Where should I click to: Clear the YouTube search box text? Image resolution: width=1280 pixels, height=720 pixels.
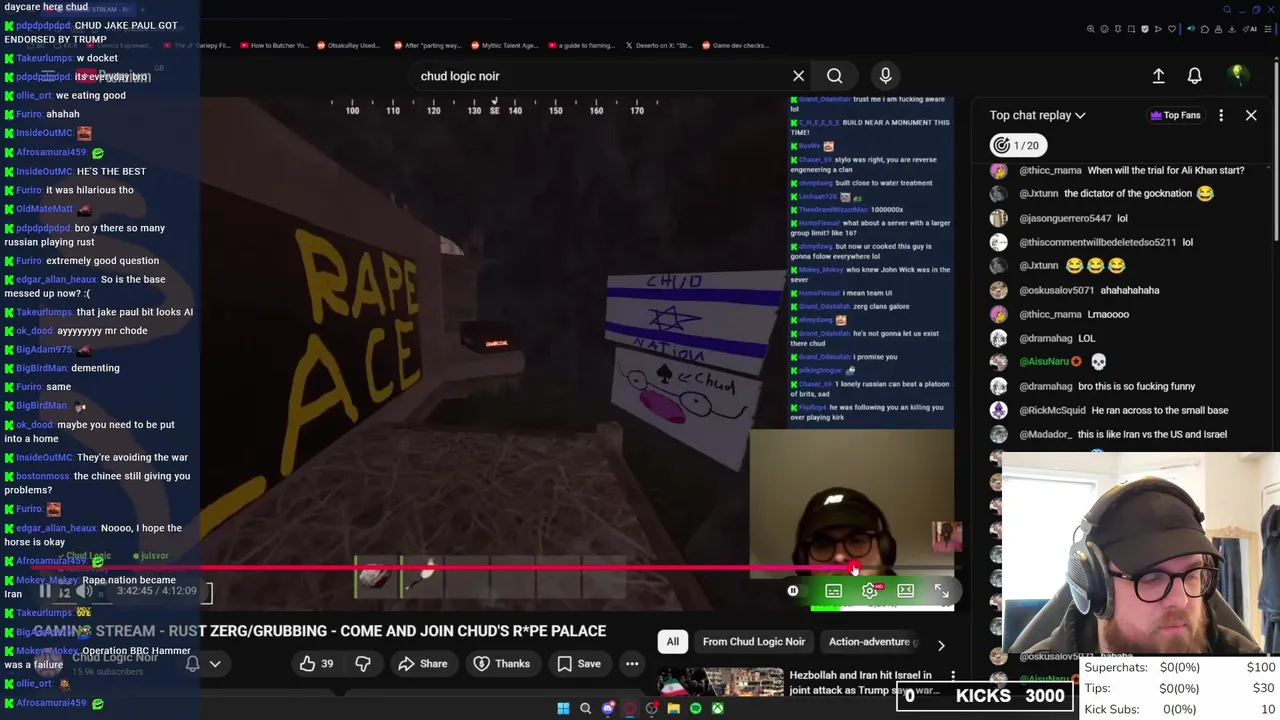coord(798,76)
